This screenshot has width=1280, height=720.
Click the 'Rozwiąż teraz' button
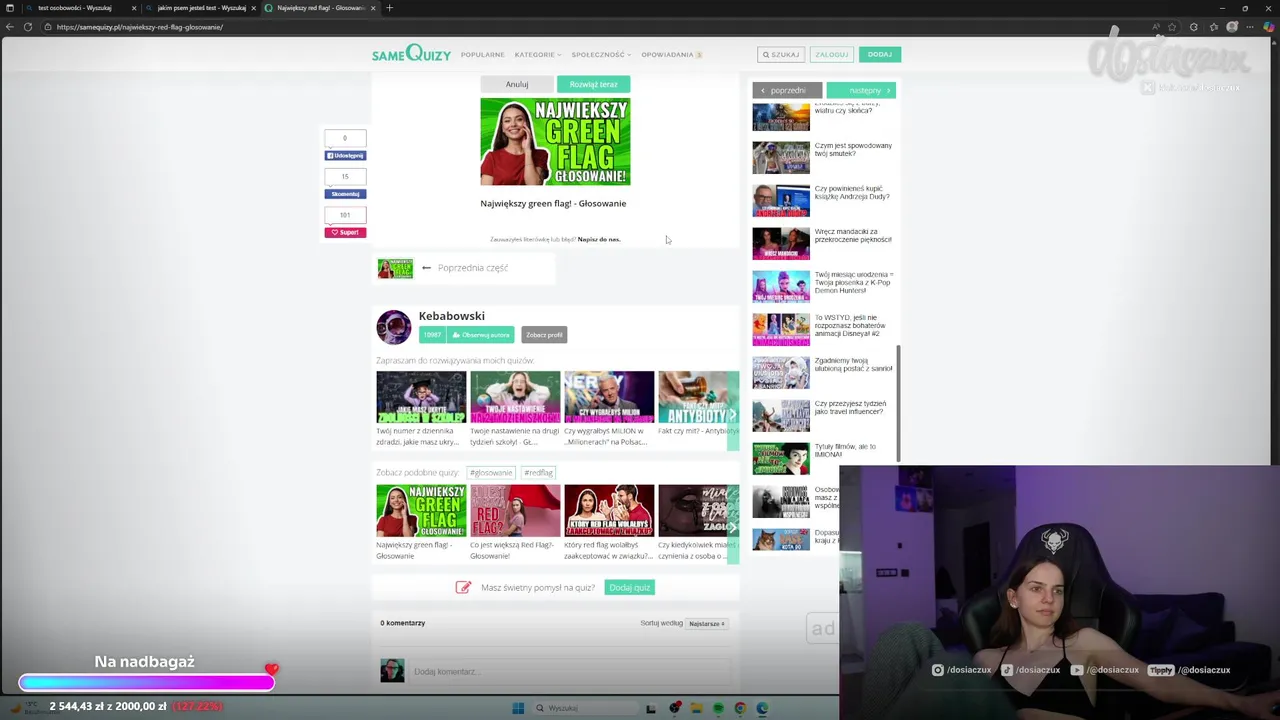tap(593, 84)
